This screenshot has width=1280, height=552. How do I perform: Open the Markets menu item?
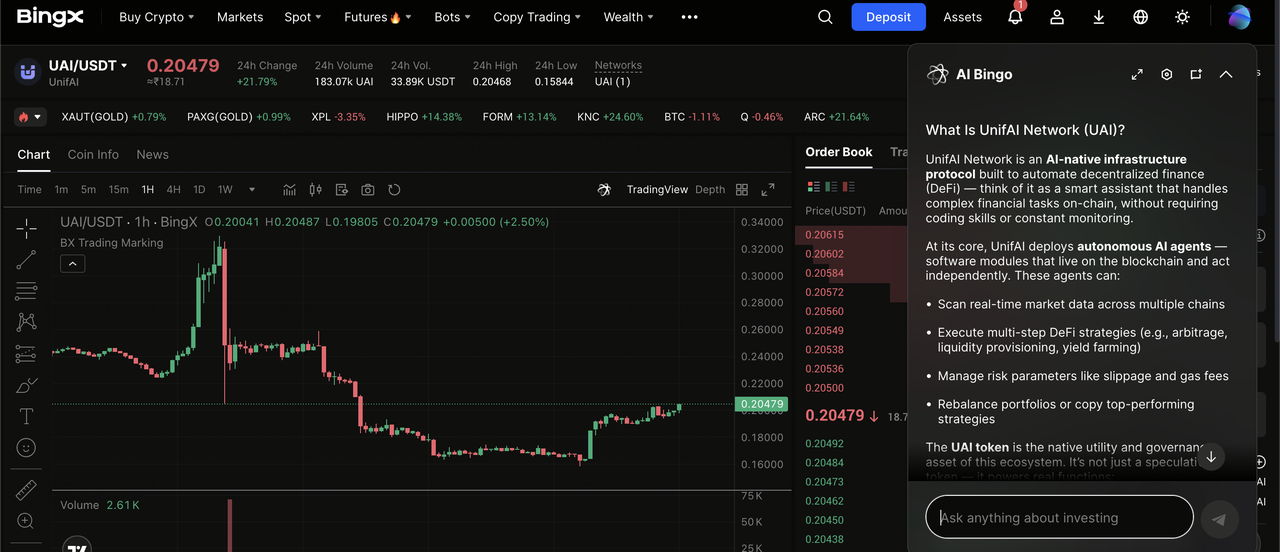pos(240,17)
